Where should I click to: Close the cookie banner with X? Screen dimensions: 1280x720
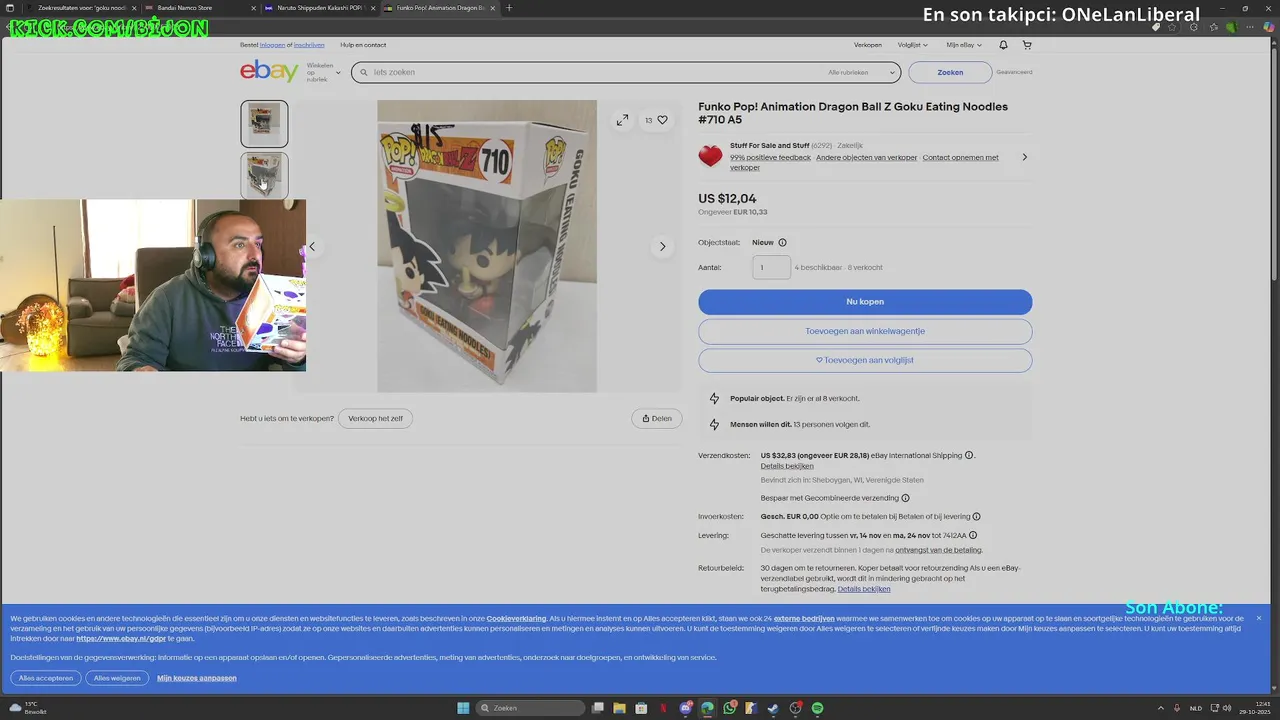tap(1259, 618)
